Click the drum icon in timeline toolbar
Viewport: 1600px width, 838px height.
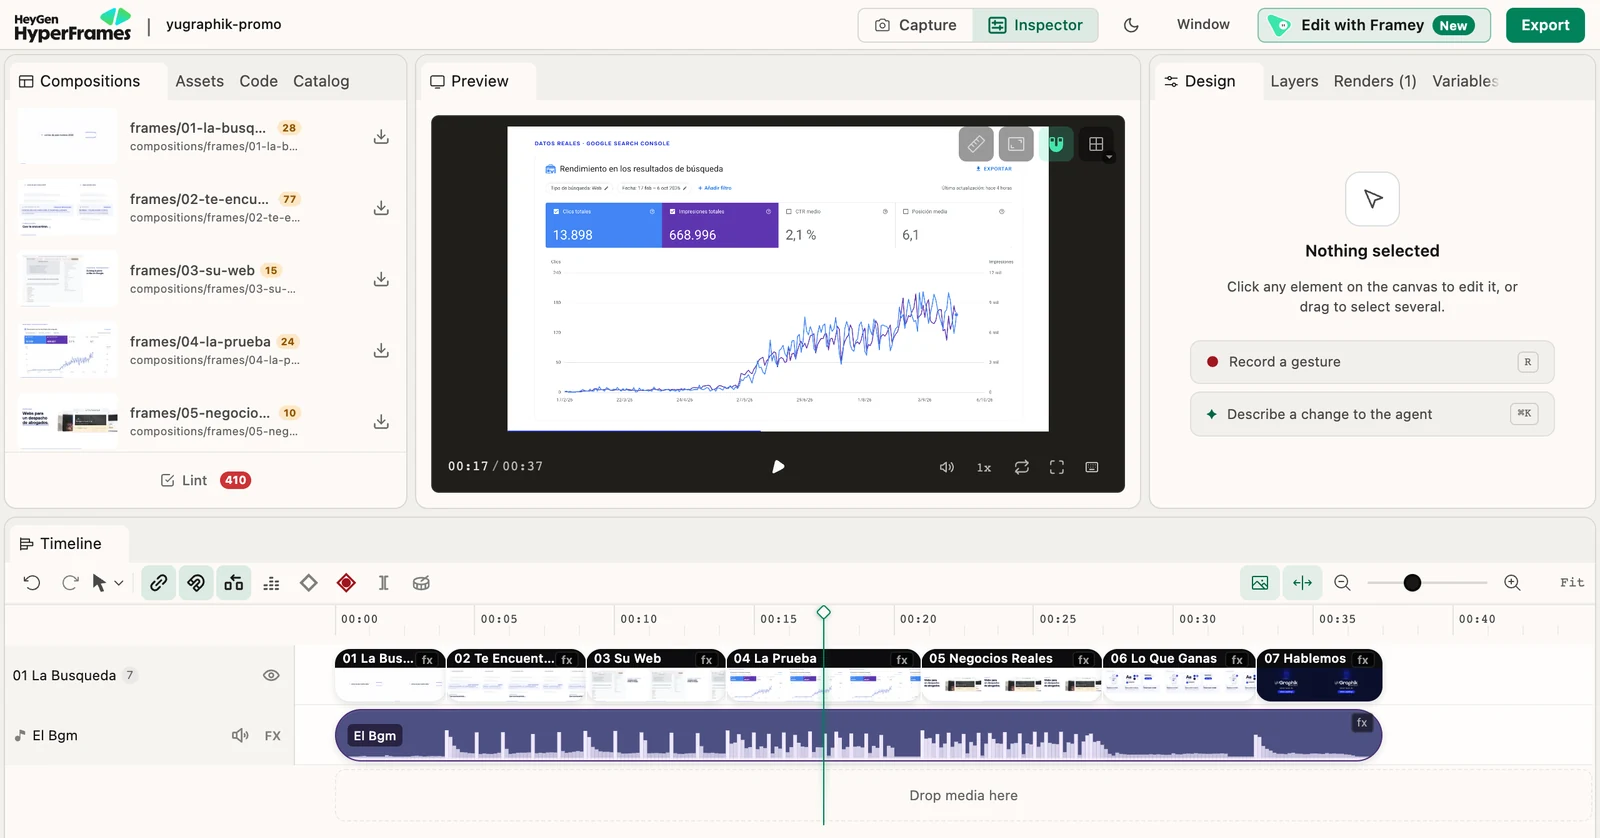tap(422, 583)
